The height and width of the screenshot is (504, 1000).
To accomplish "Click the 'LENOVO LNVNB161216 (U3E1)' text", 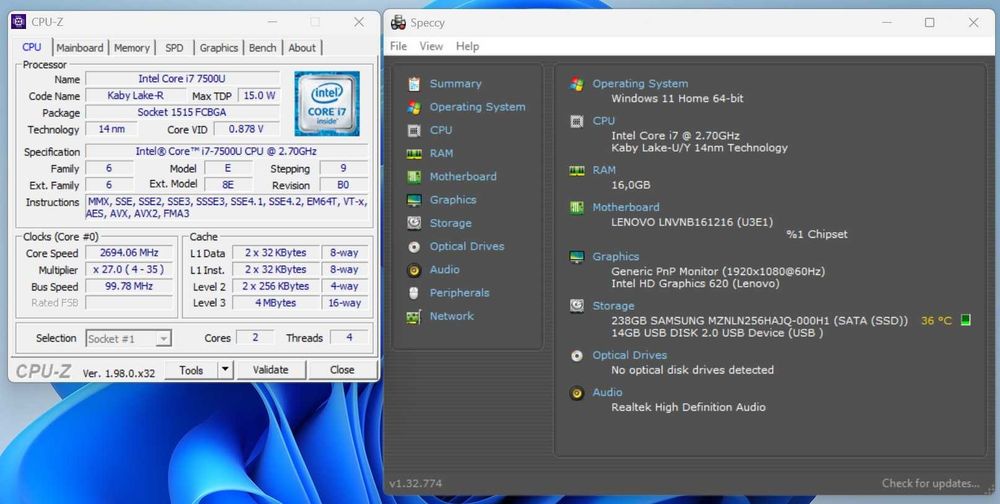I will pos(692,222).
